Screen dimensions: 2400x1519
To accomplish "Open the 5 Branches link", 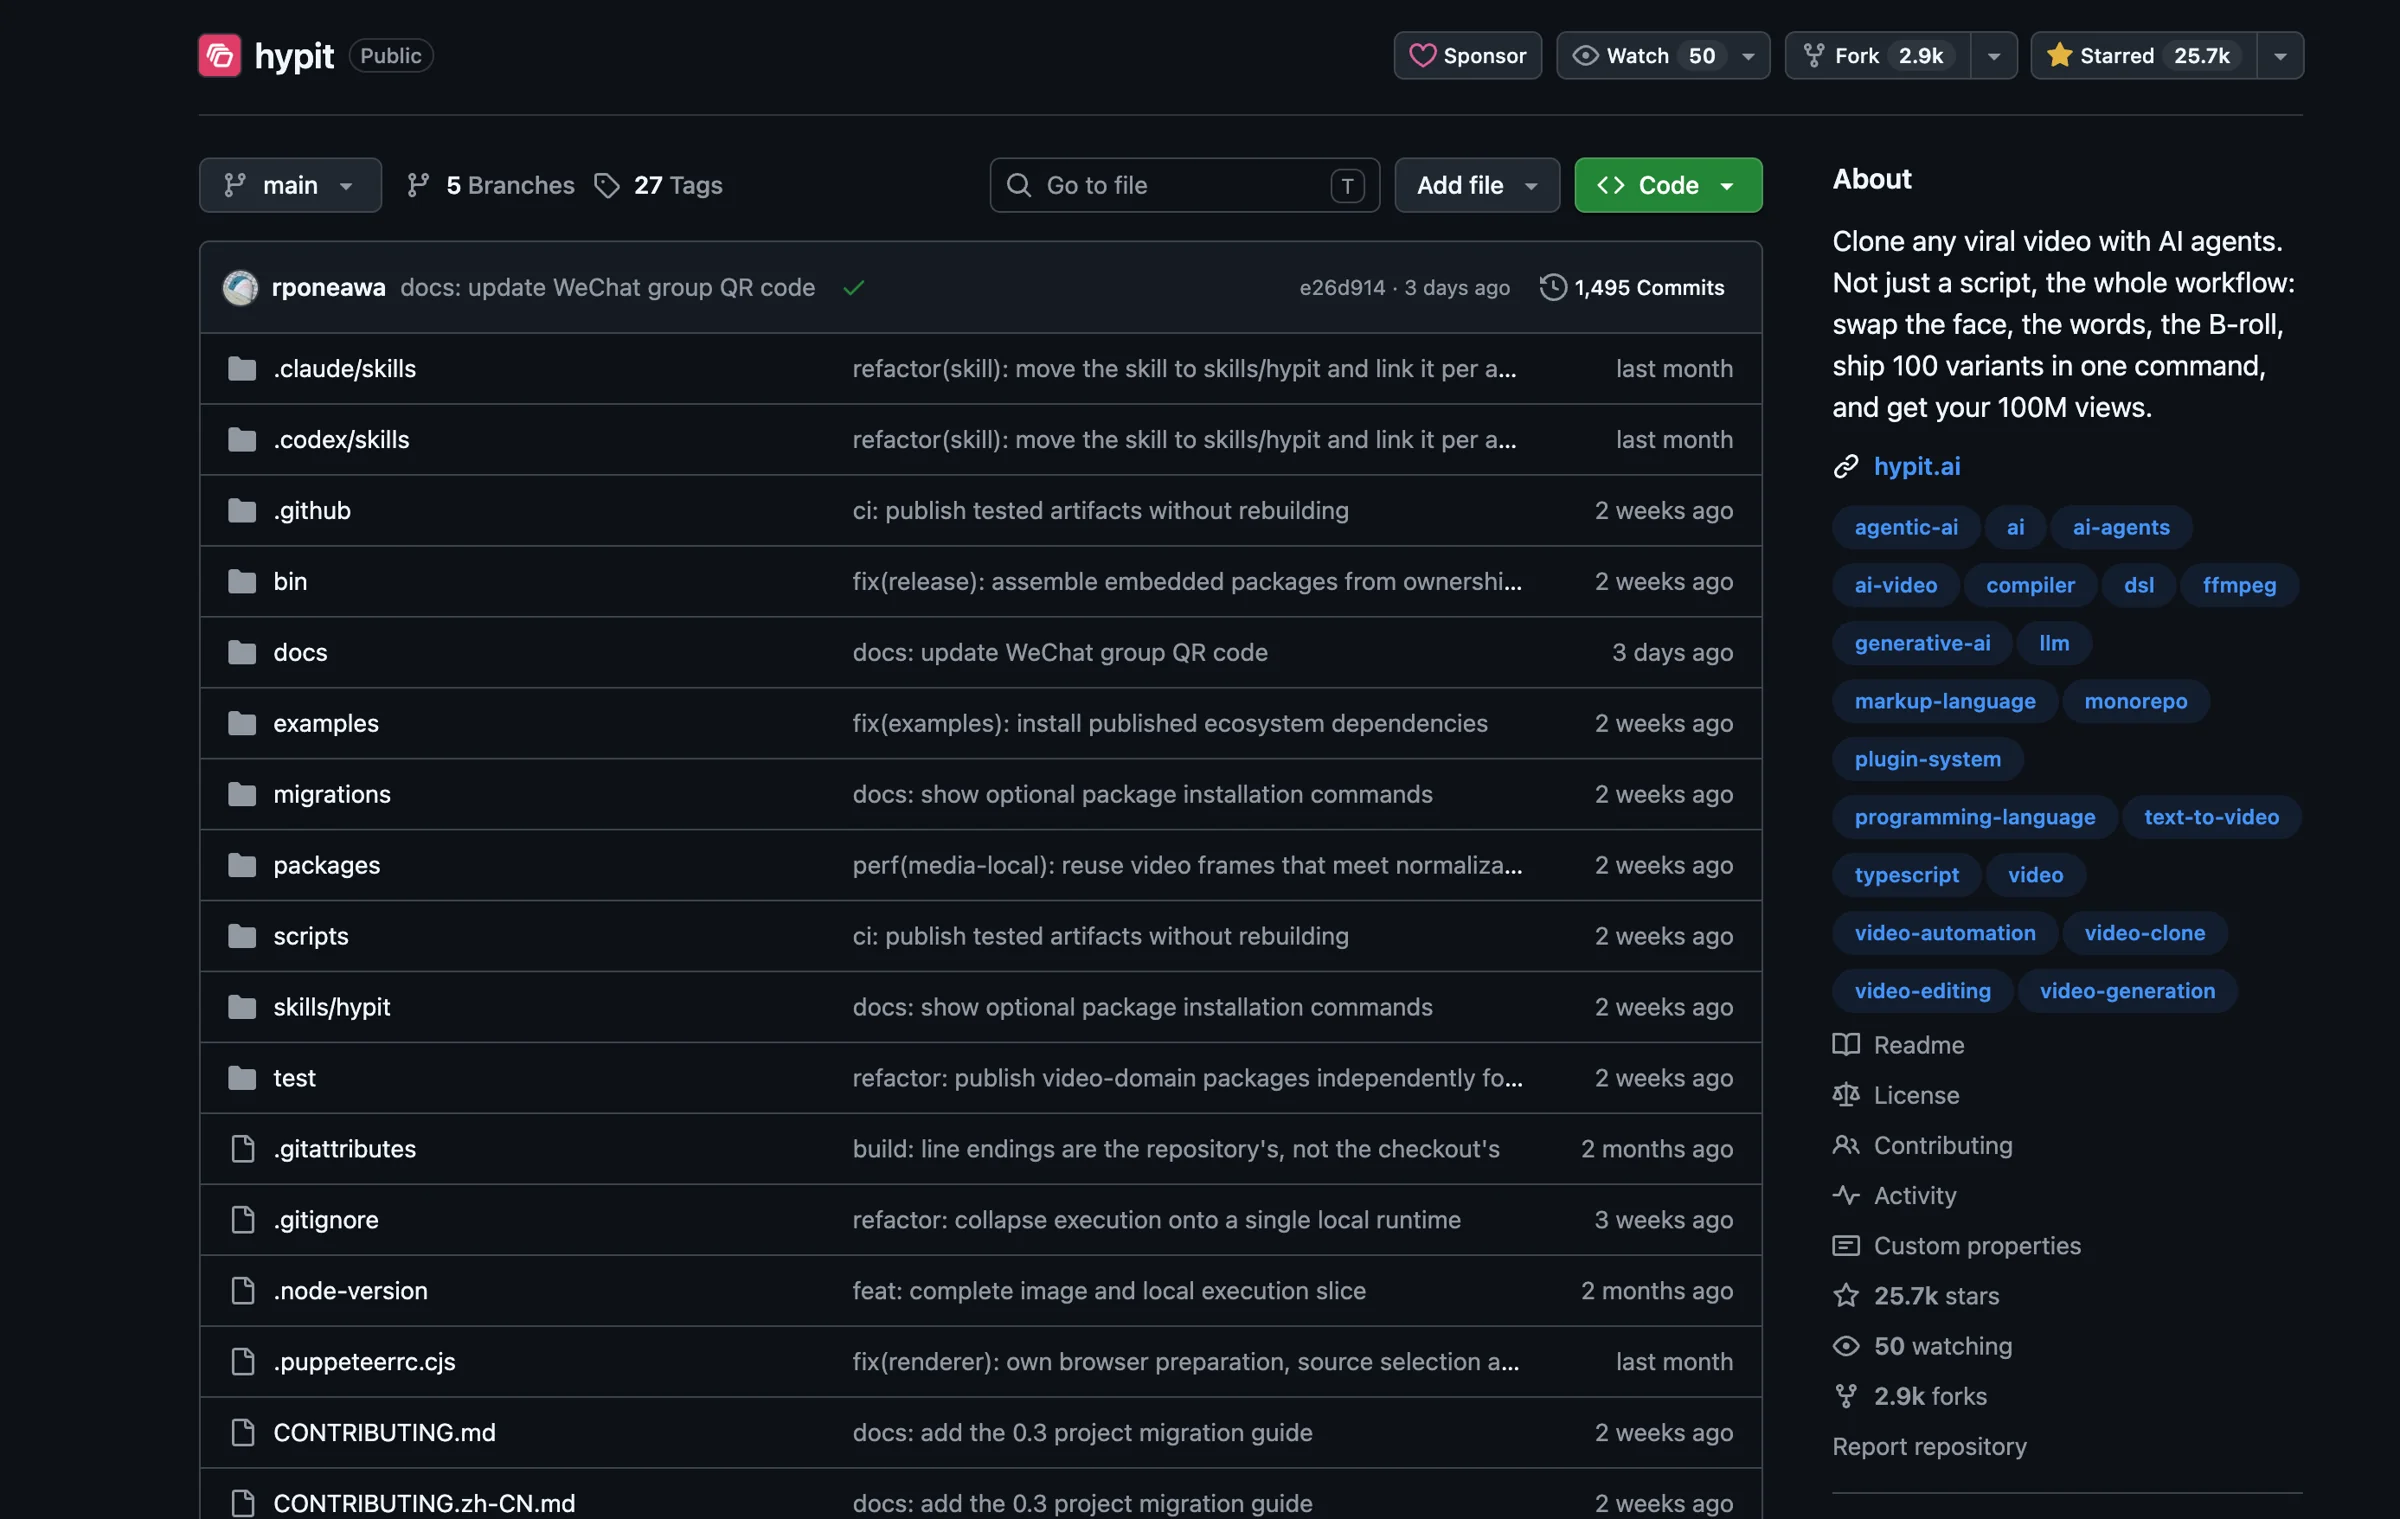I will coord(490,186).
